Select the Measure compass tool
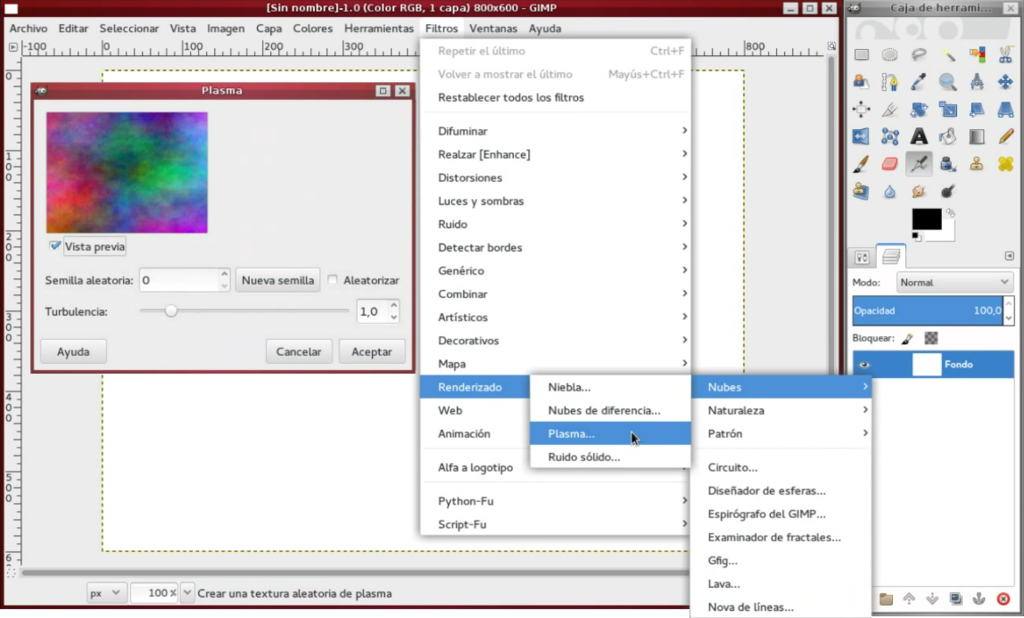 977,82
